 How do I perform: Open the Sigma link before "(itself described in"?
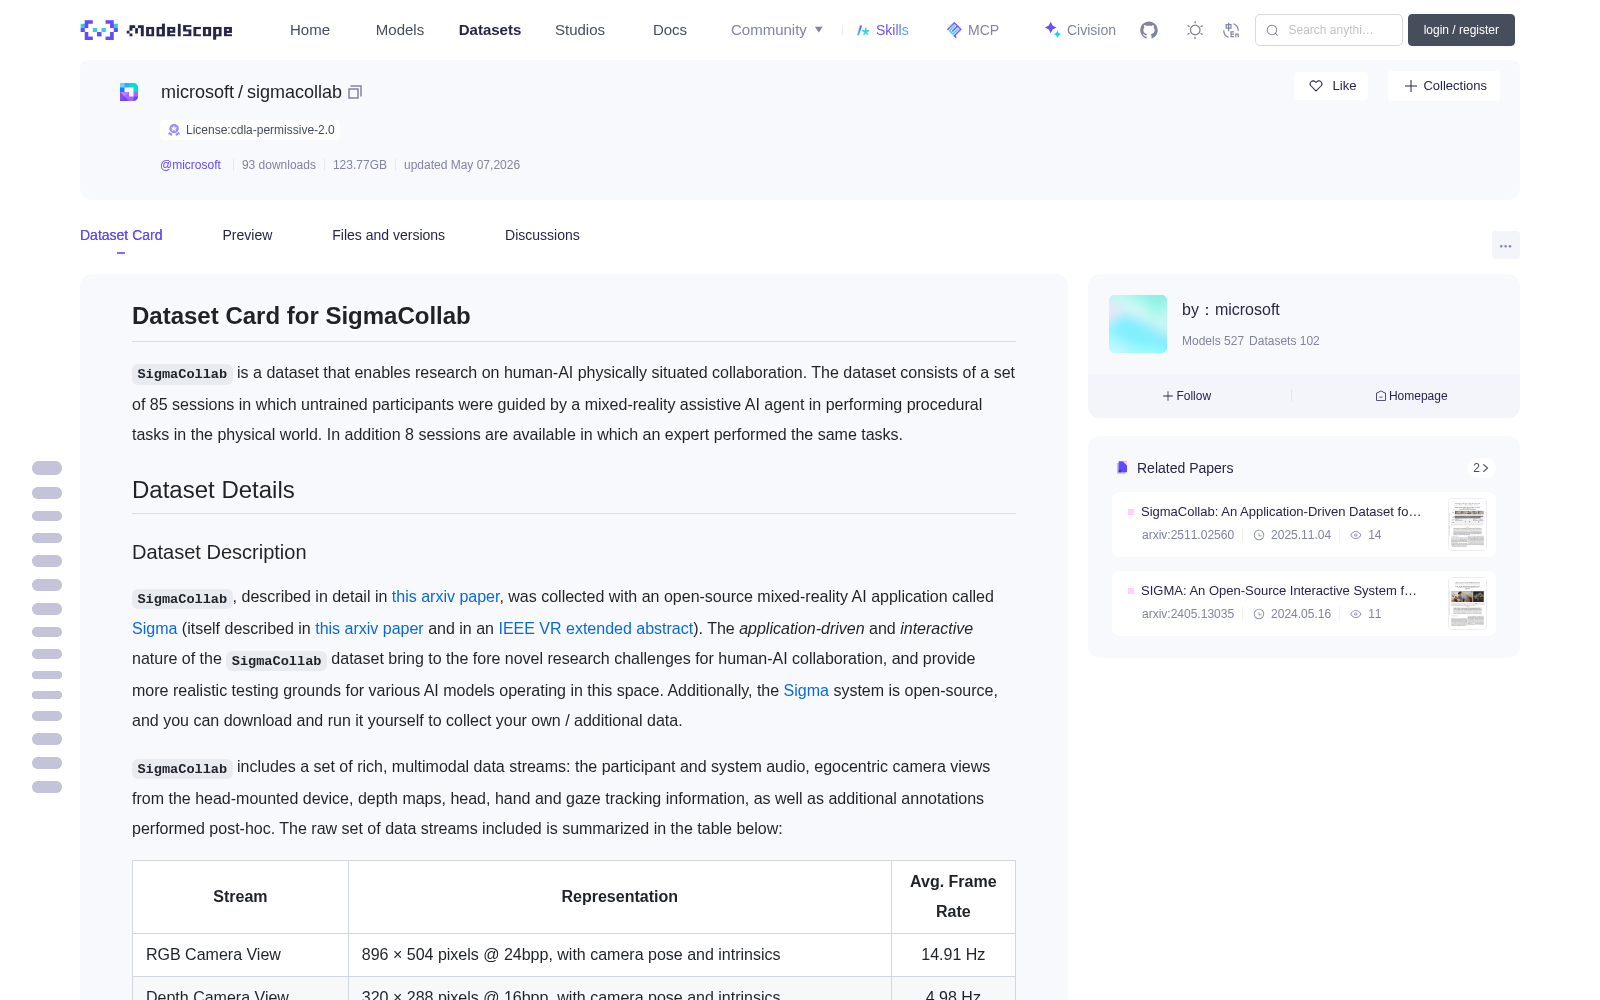point(154,628)
